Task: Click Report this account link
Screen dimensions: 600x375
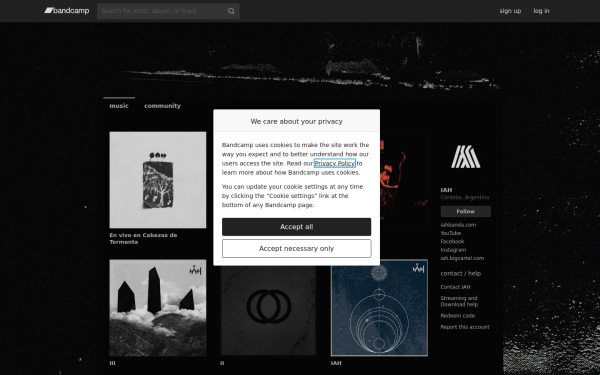Action: [x=465, y=327]
